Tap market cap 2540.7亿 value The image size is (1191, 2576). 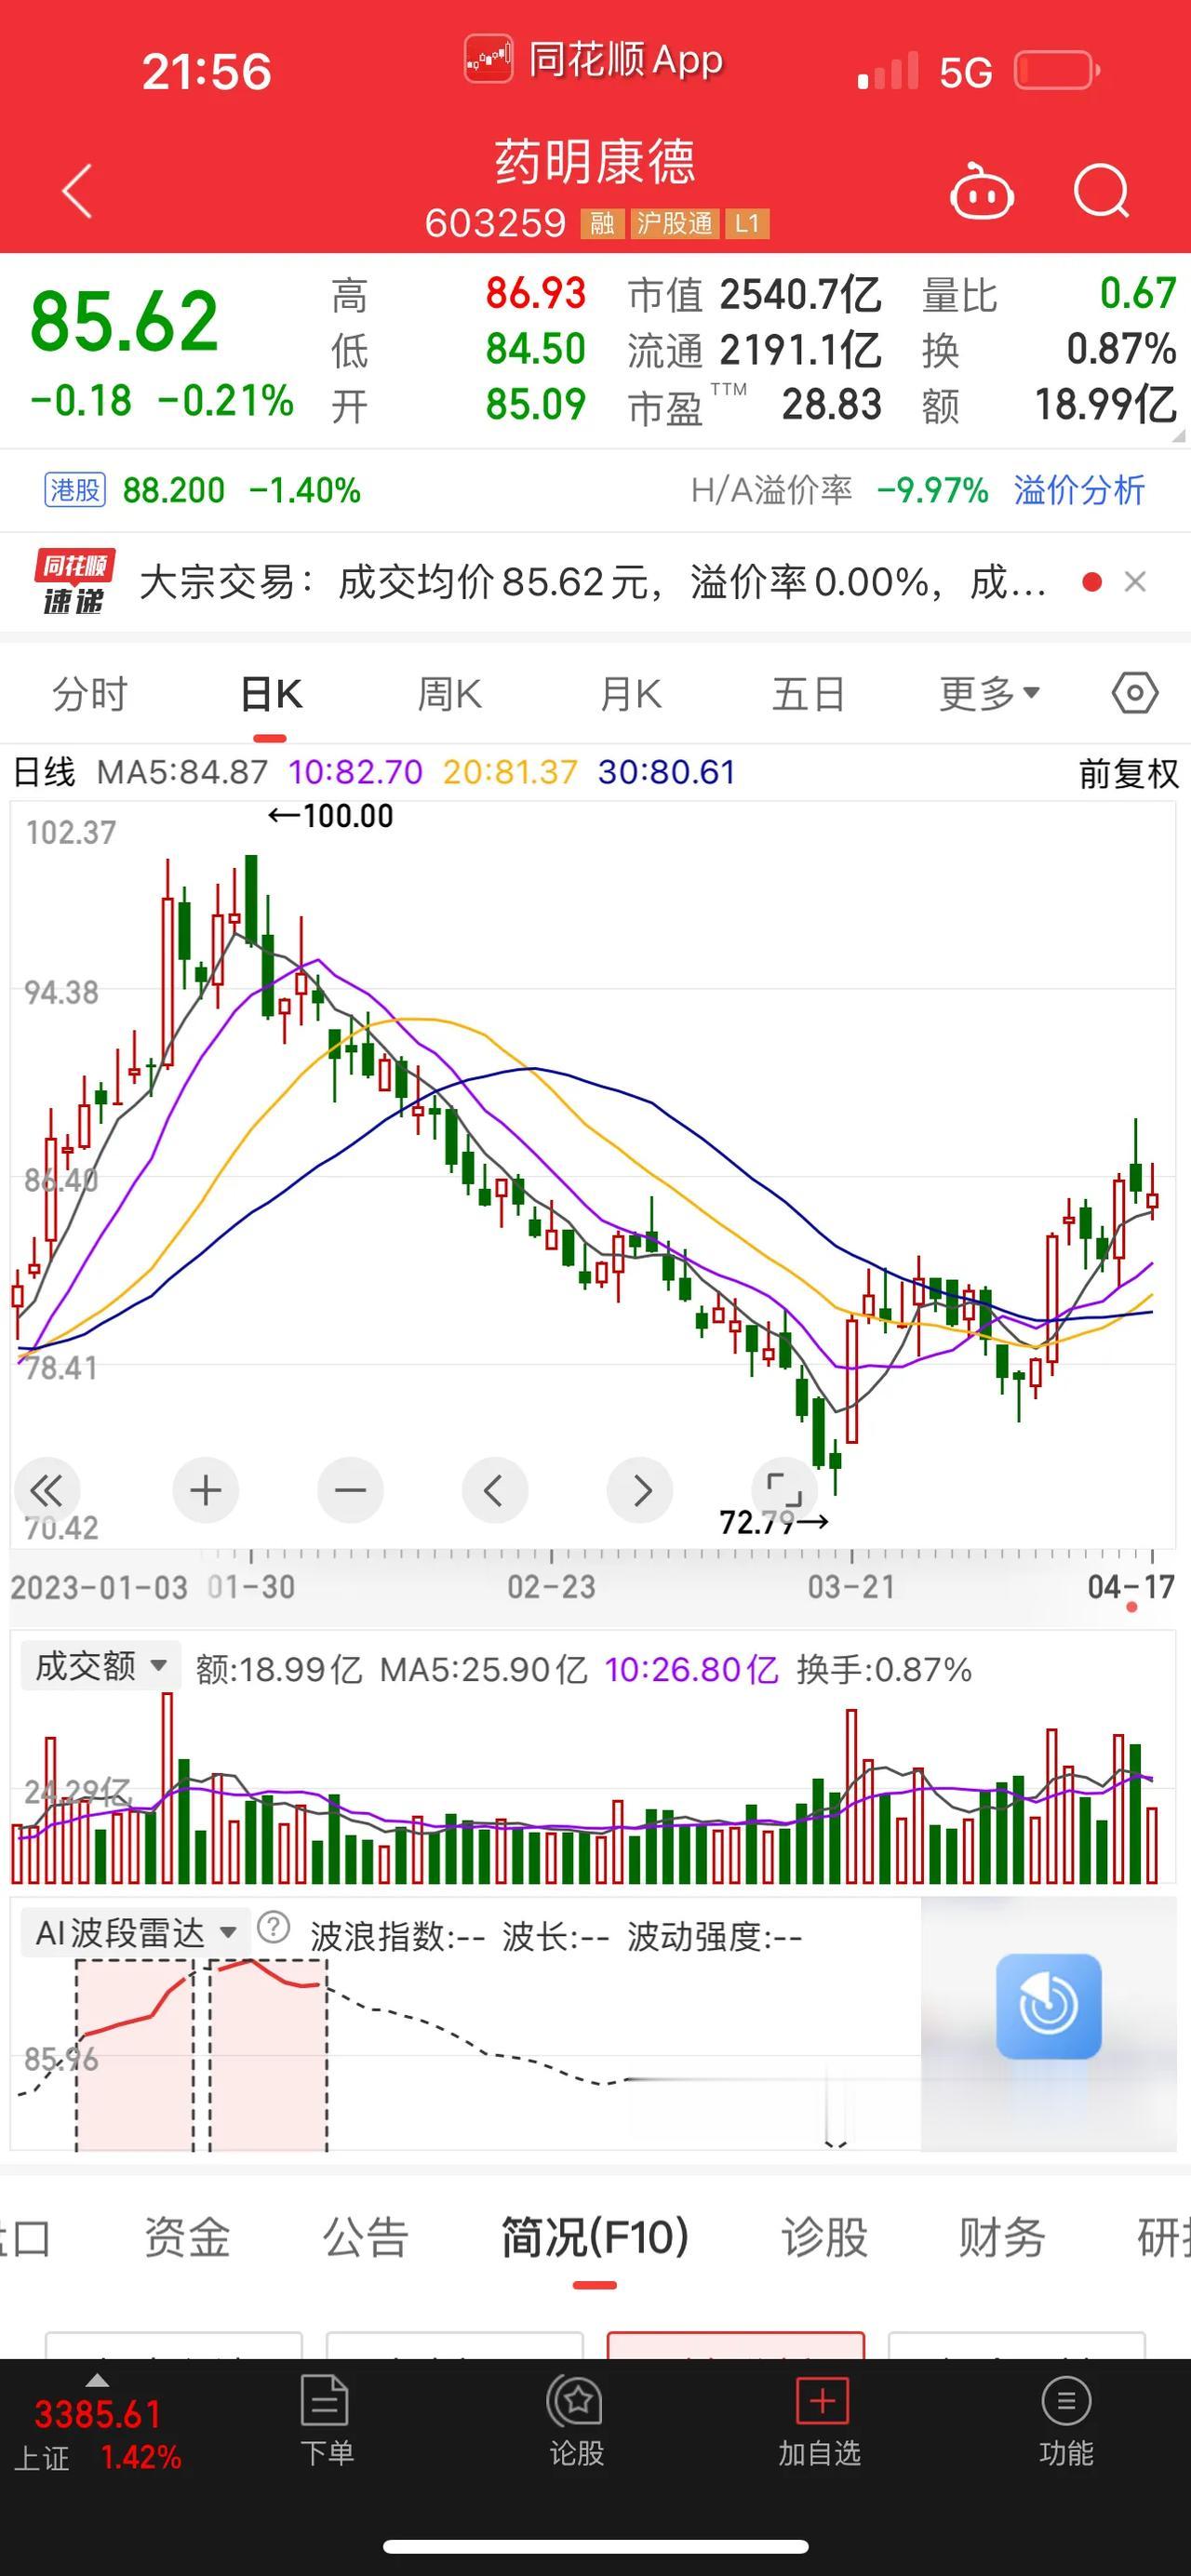coord(801,294)
